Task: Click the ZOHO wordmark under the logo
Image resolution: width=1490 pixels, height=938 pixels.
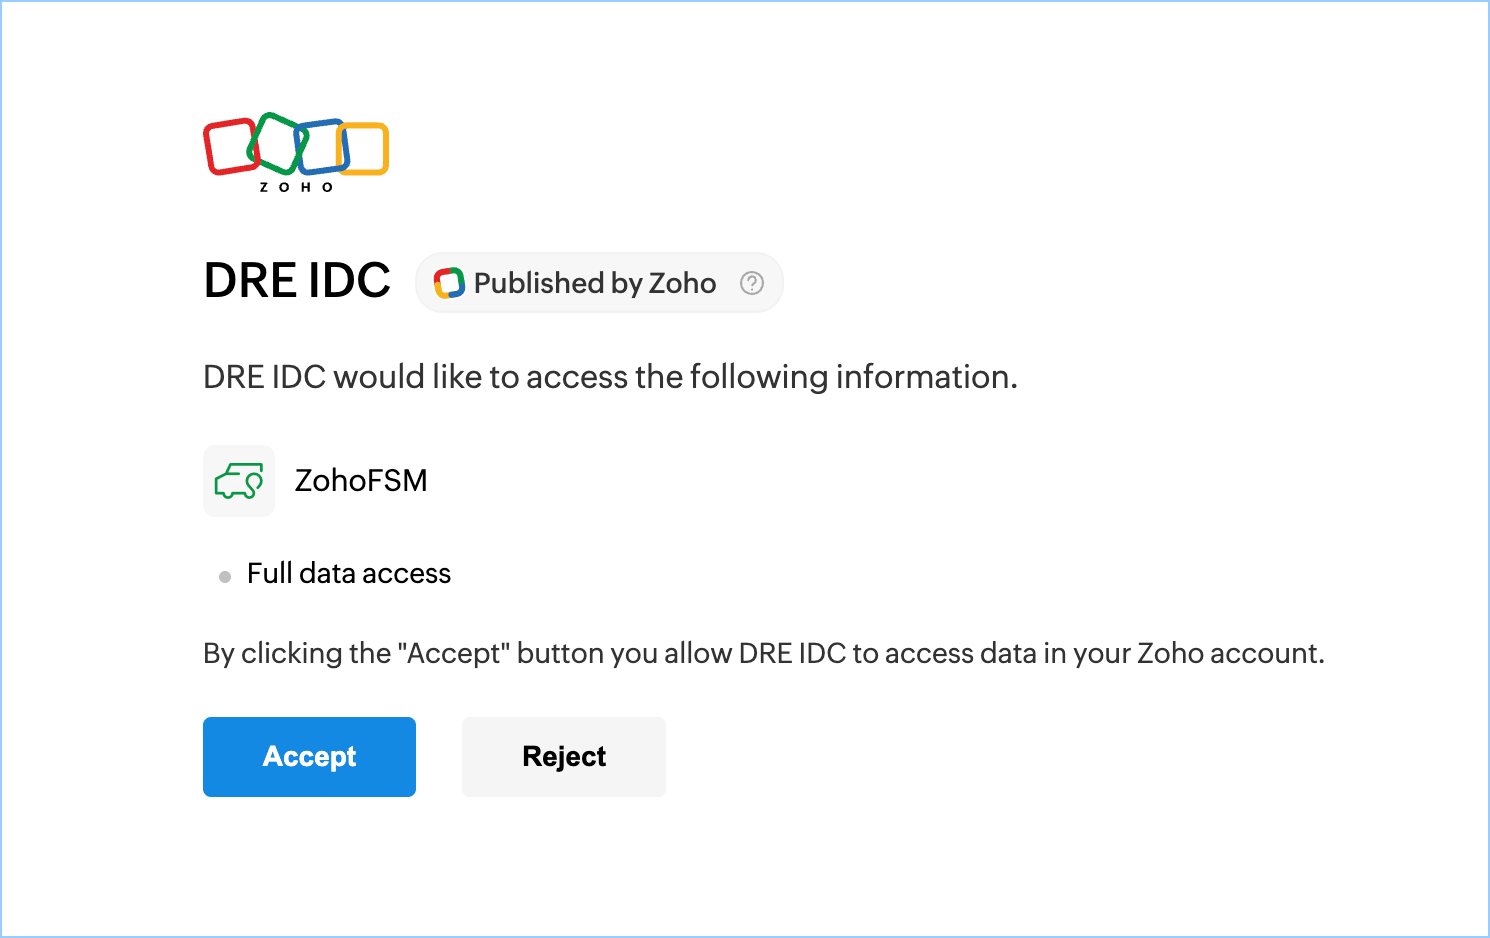Action: [x=296, y=187]
